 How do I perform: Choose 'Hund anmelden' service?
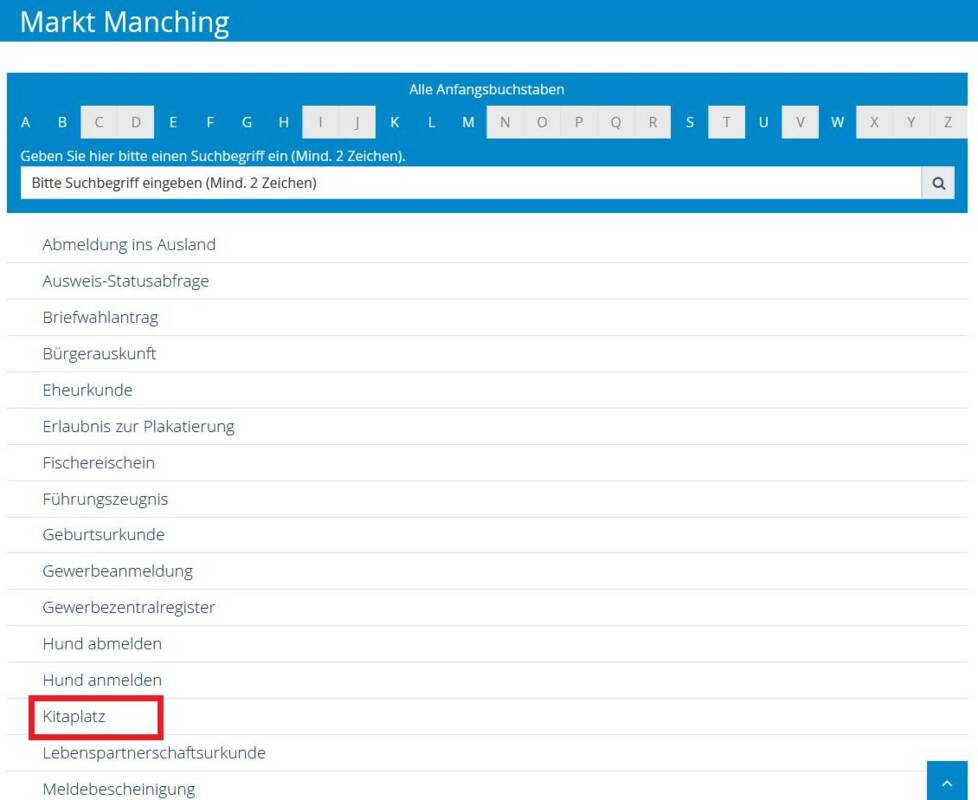[102, 680]
